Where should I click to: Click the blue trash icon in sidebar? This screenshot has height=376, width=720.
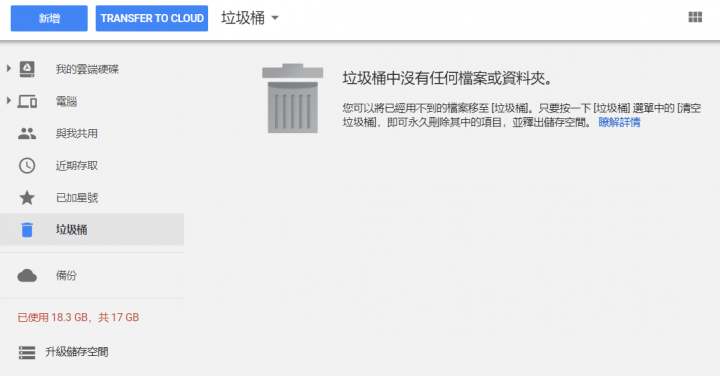tap(27, 230)
